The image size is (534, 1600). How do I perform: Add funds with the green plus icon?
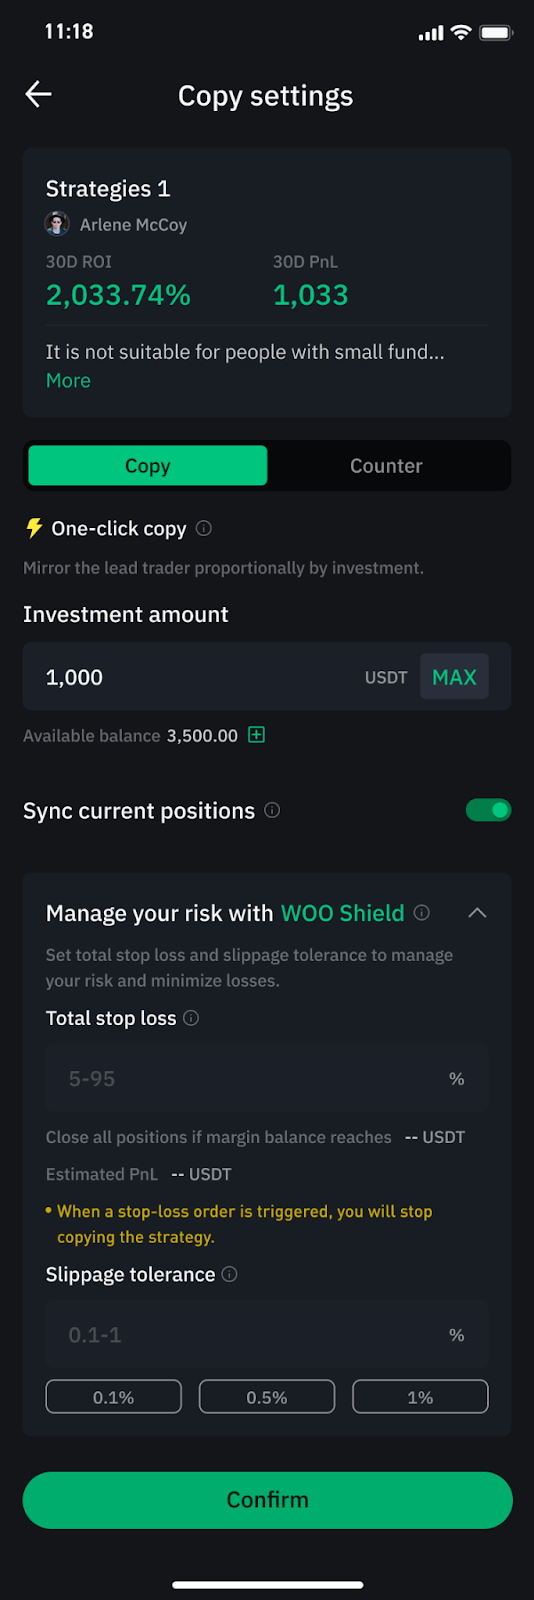pyautogui.click(x=256, y=735)
